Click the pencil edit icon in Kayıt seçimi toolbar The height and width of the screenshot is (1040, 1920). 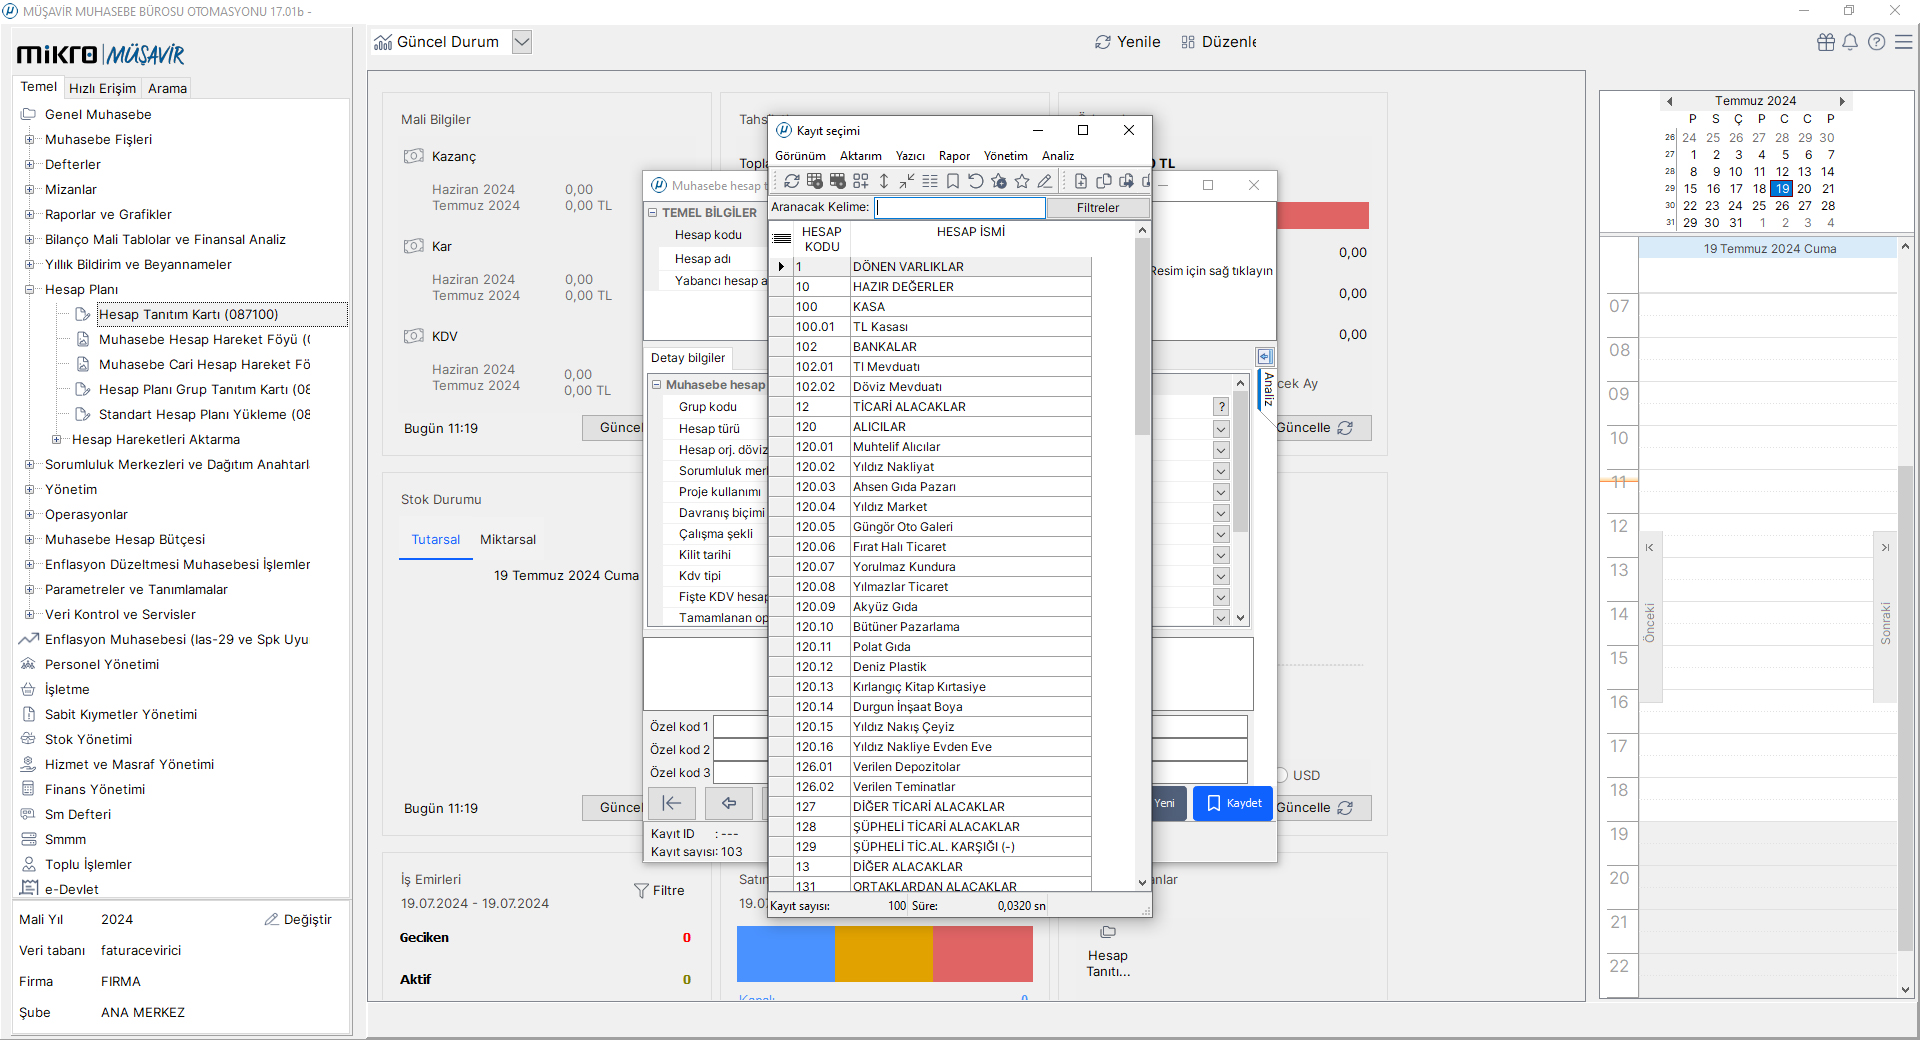coord(1045,181)
